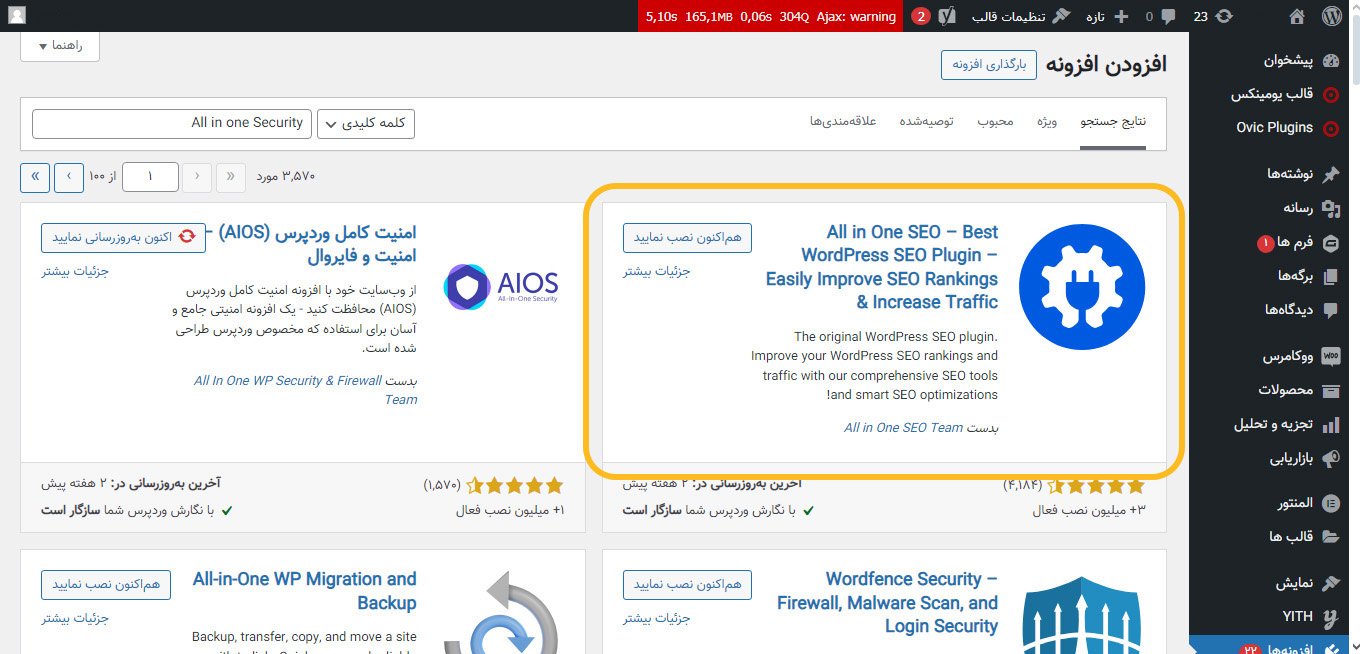Open the comments bubble in admin bar
The width and height of the screenshot is (1364, 654).
pyautogui.click(x=1161, y=16)
